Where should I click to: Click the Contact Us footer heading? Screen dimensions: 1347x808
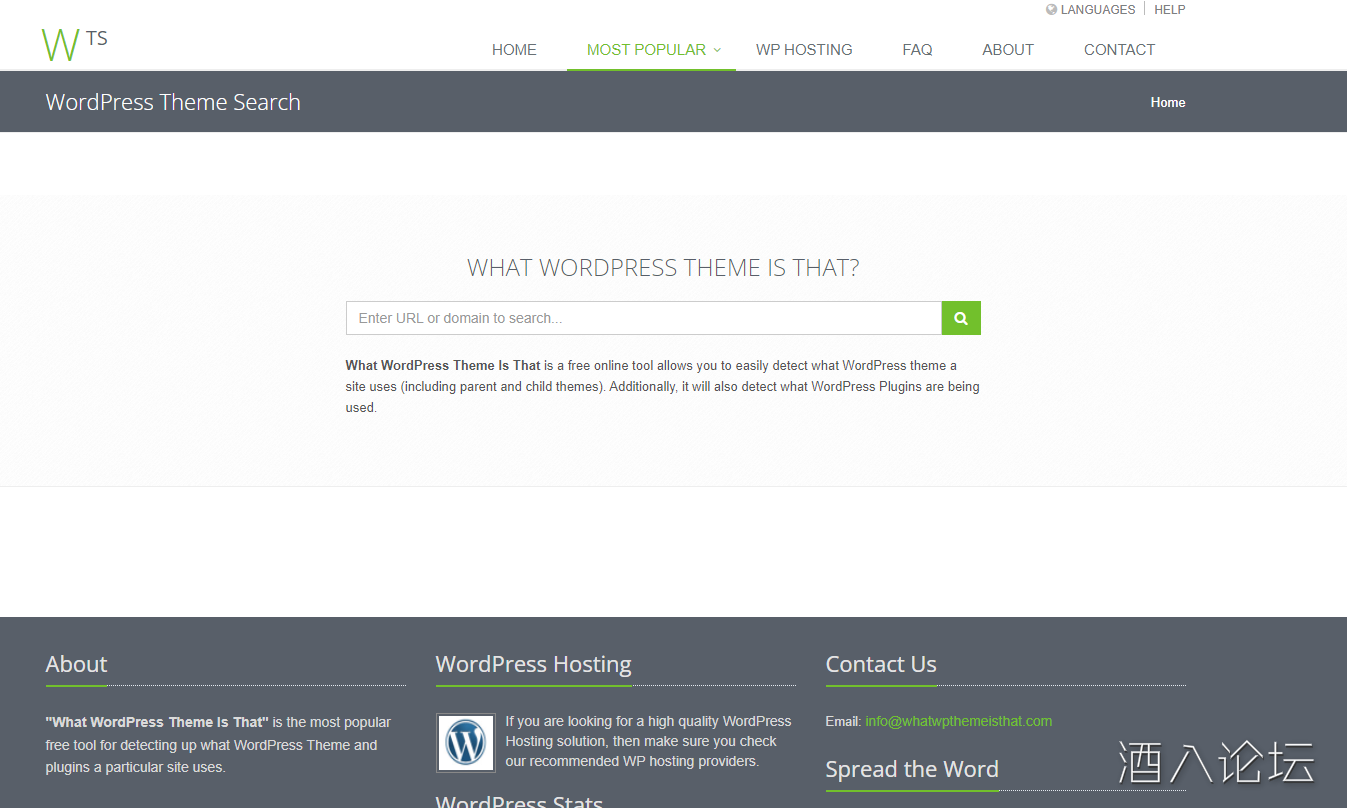coord(881,664)
